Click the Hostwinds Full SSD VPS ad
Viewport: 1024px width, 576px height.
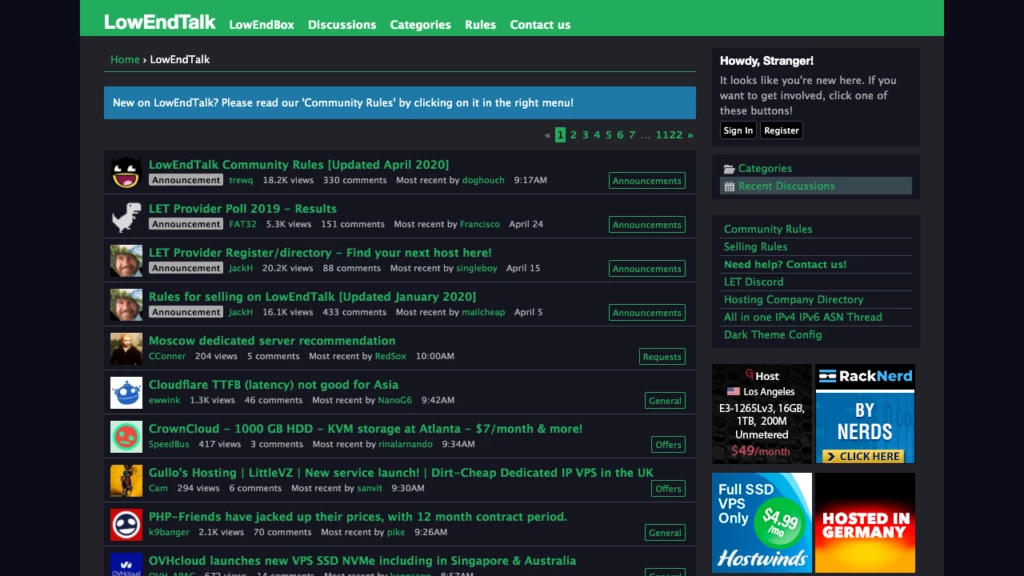point(762,522)
